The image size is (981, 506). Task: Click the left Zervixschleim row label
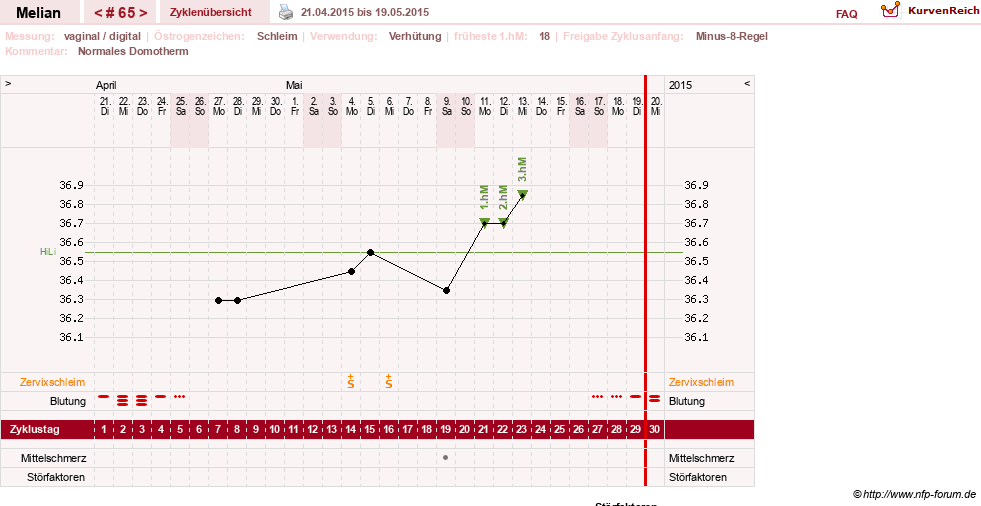pyautogui.click(x=53, y=382)
